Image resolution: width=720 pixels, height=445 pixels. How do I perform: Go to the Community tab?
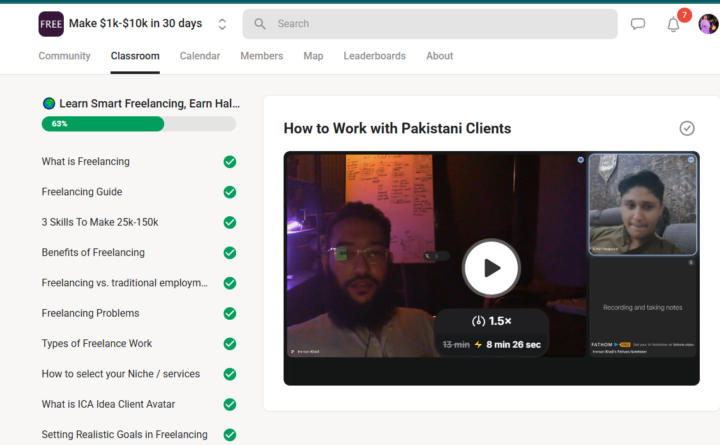[x=64, y=56]
